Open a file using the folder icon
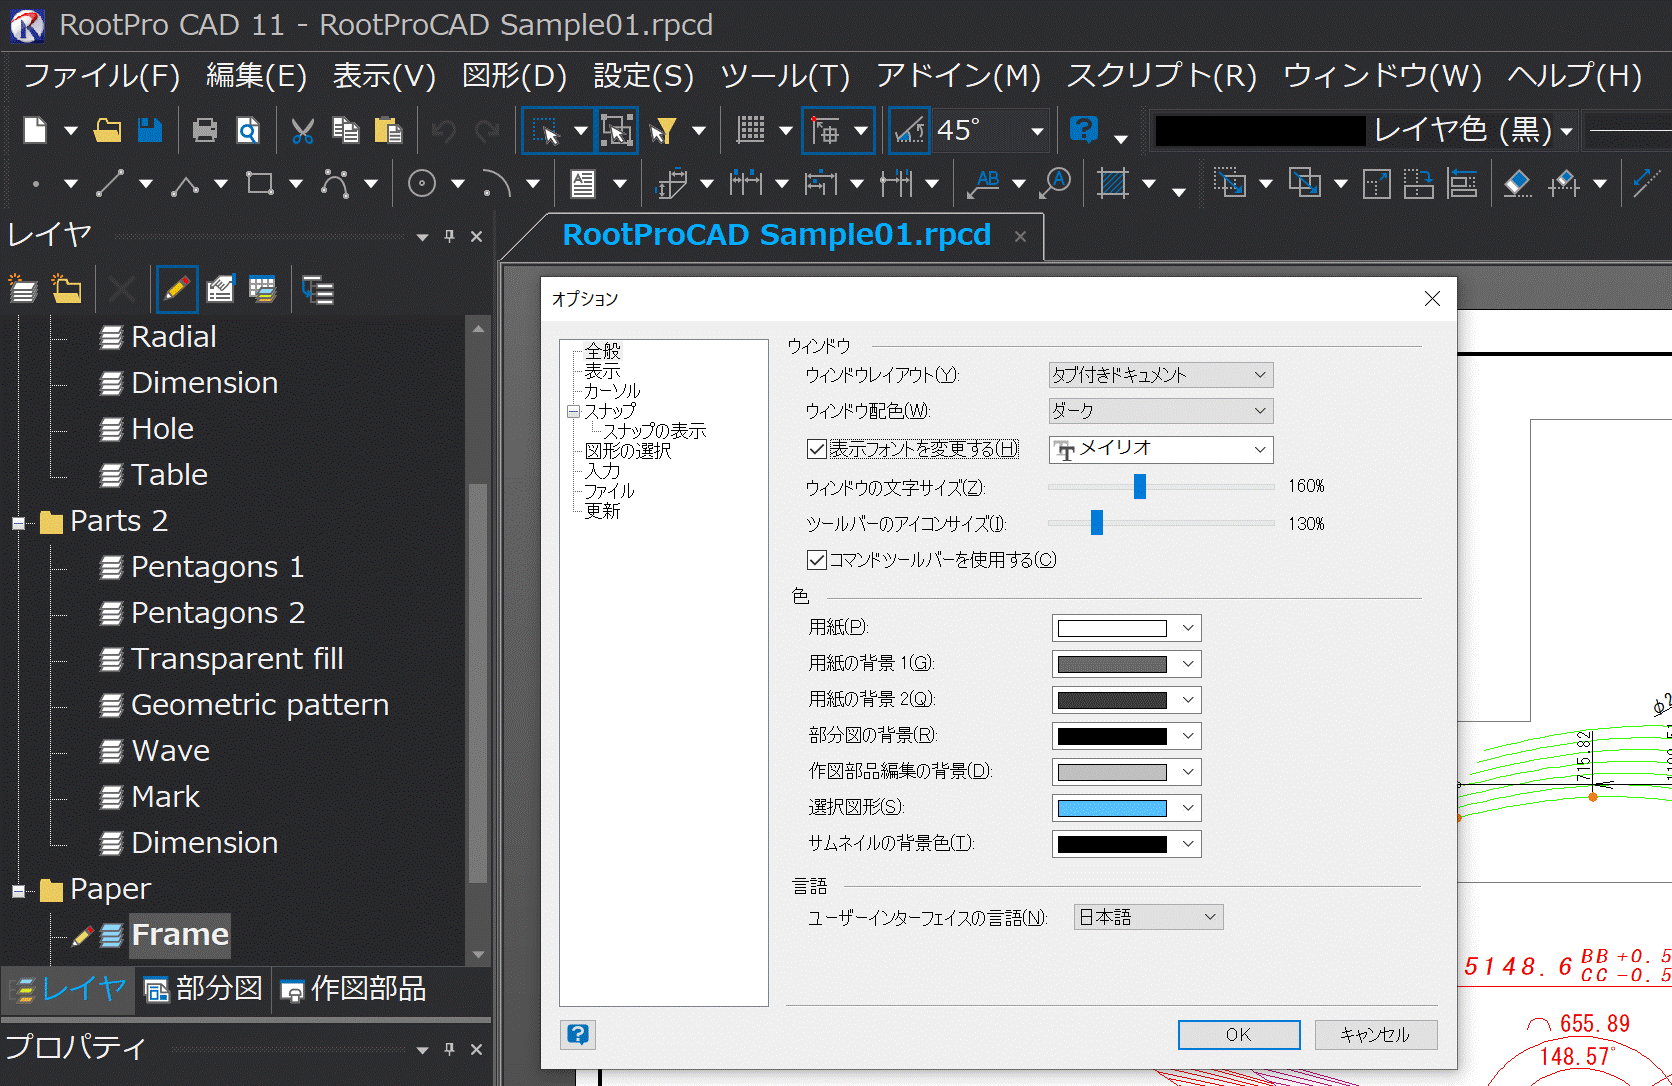The width and height of the screenshot is (1672, 1086). (107, 130)
